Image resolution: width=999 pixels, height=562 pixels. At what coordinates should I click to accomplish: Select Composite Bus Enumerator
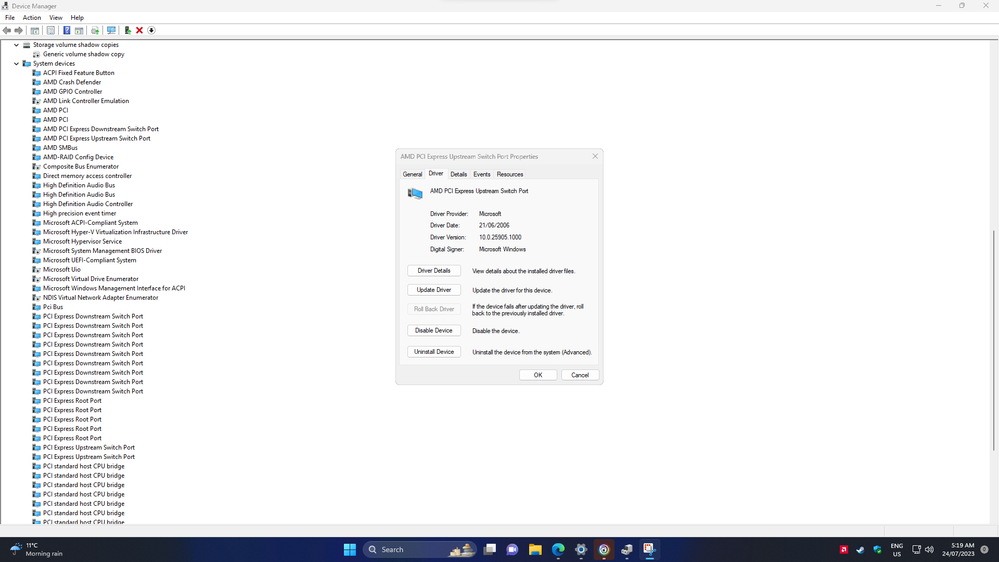(x=80, y=166)
